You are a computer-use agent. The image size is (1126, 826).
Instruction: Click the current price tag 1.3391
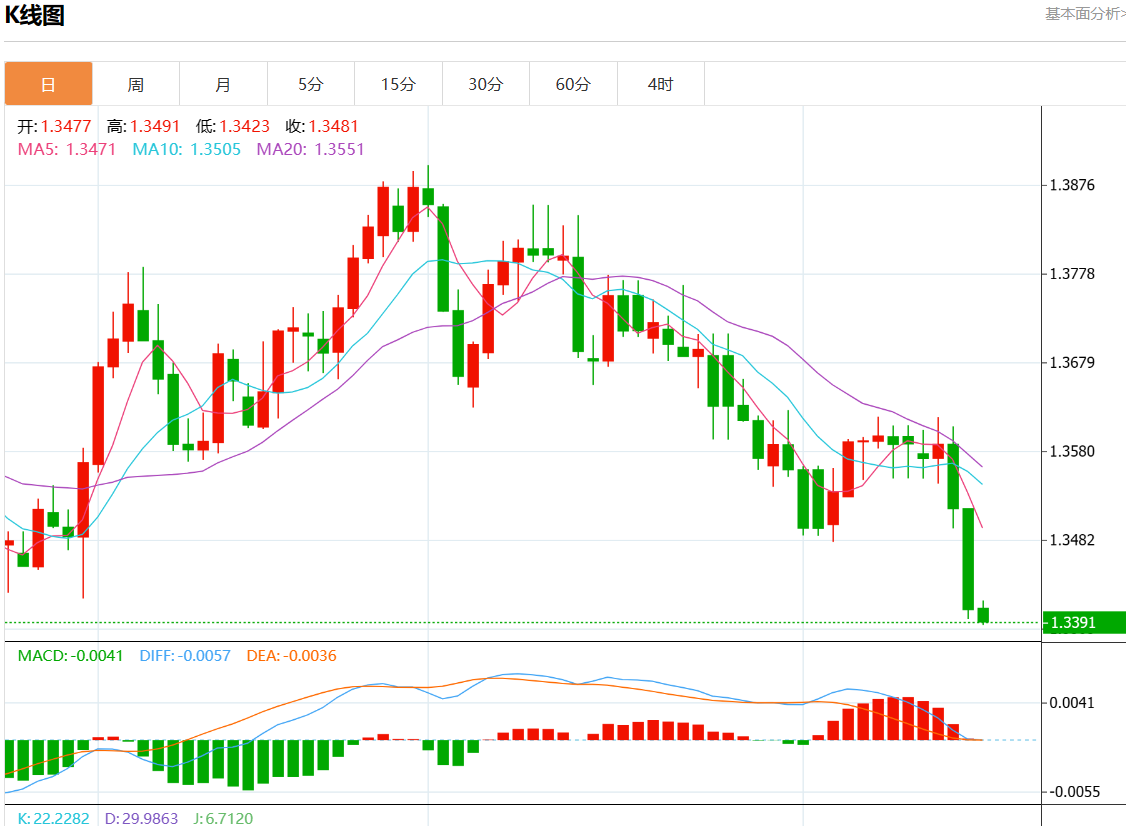[x=1084, y=623]
